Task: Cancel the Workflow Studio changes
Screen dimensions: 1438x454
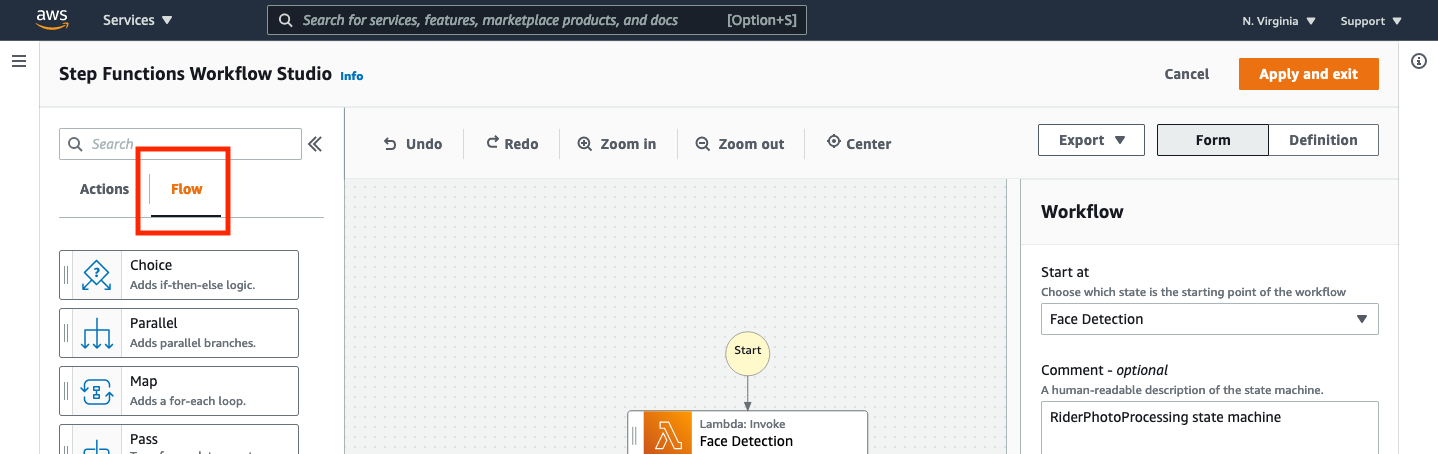Action: coord(1187,74)
